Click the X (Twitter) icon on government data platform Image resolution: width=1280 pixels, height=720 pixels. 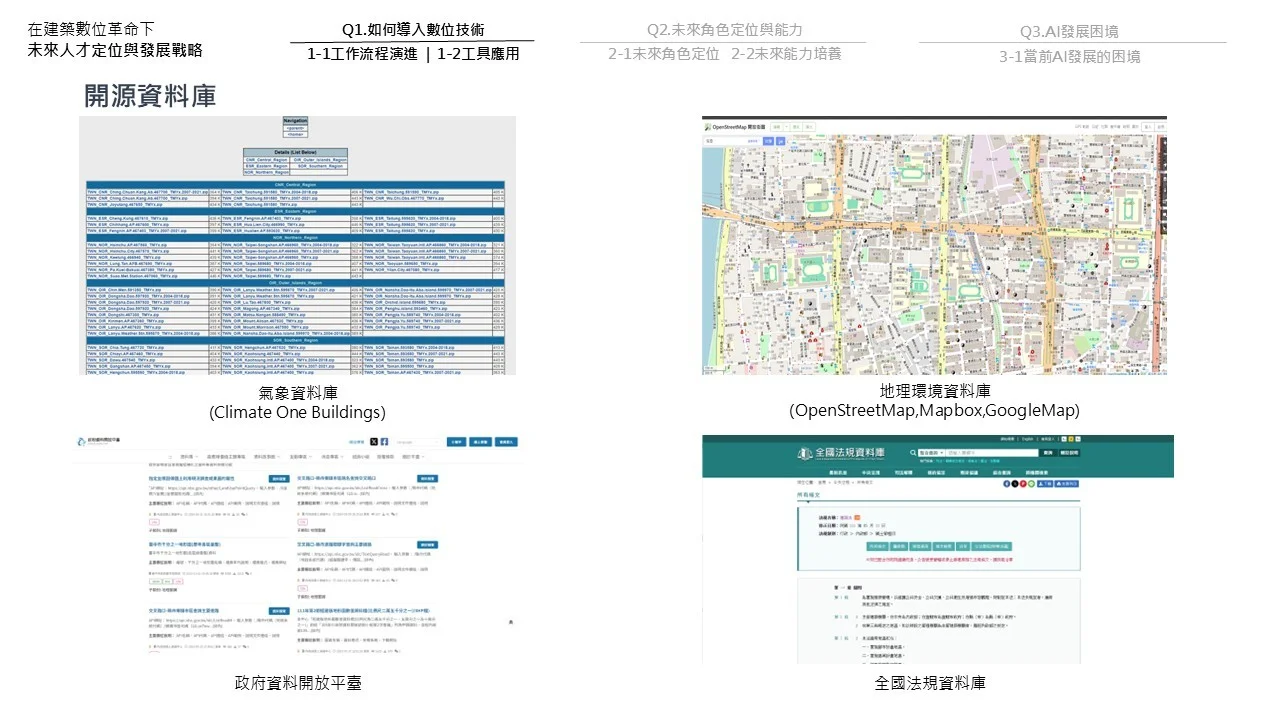point(374,441)
